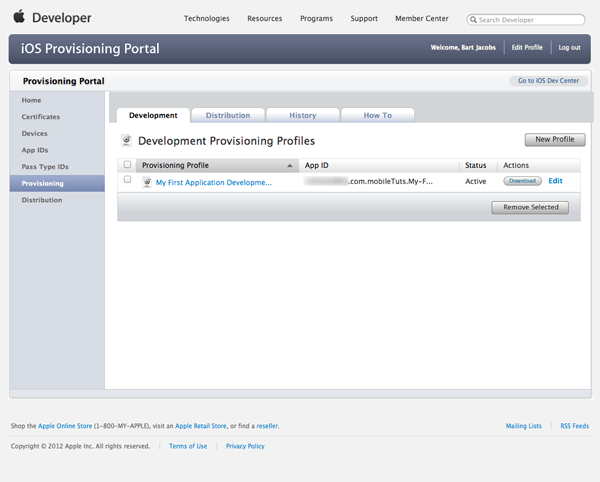The width and height of the screenshot is (600, 482).
Task: Click the search magnifier icon
Action: click(x=473, y=20)
